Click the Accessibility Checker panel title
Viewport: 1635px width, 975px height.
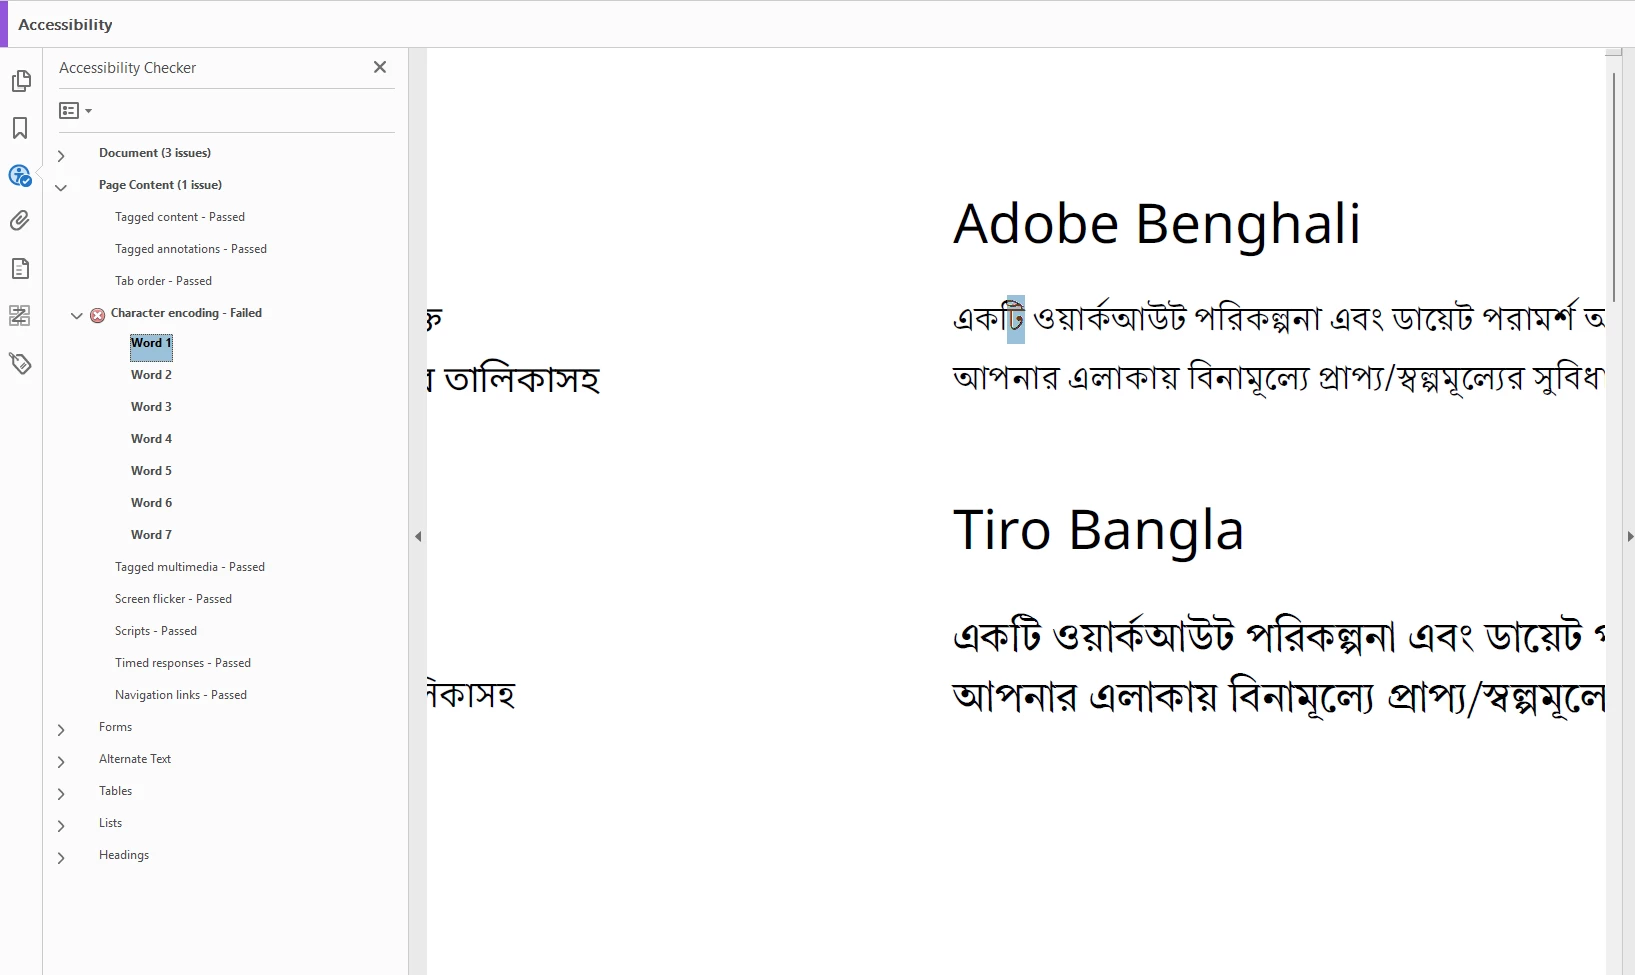pyautogui.click(x=127, y=68)
